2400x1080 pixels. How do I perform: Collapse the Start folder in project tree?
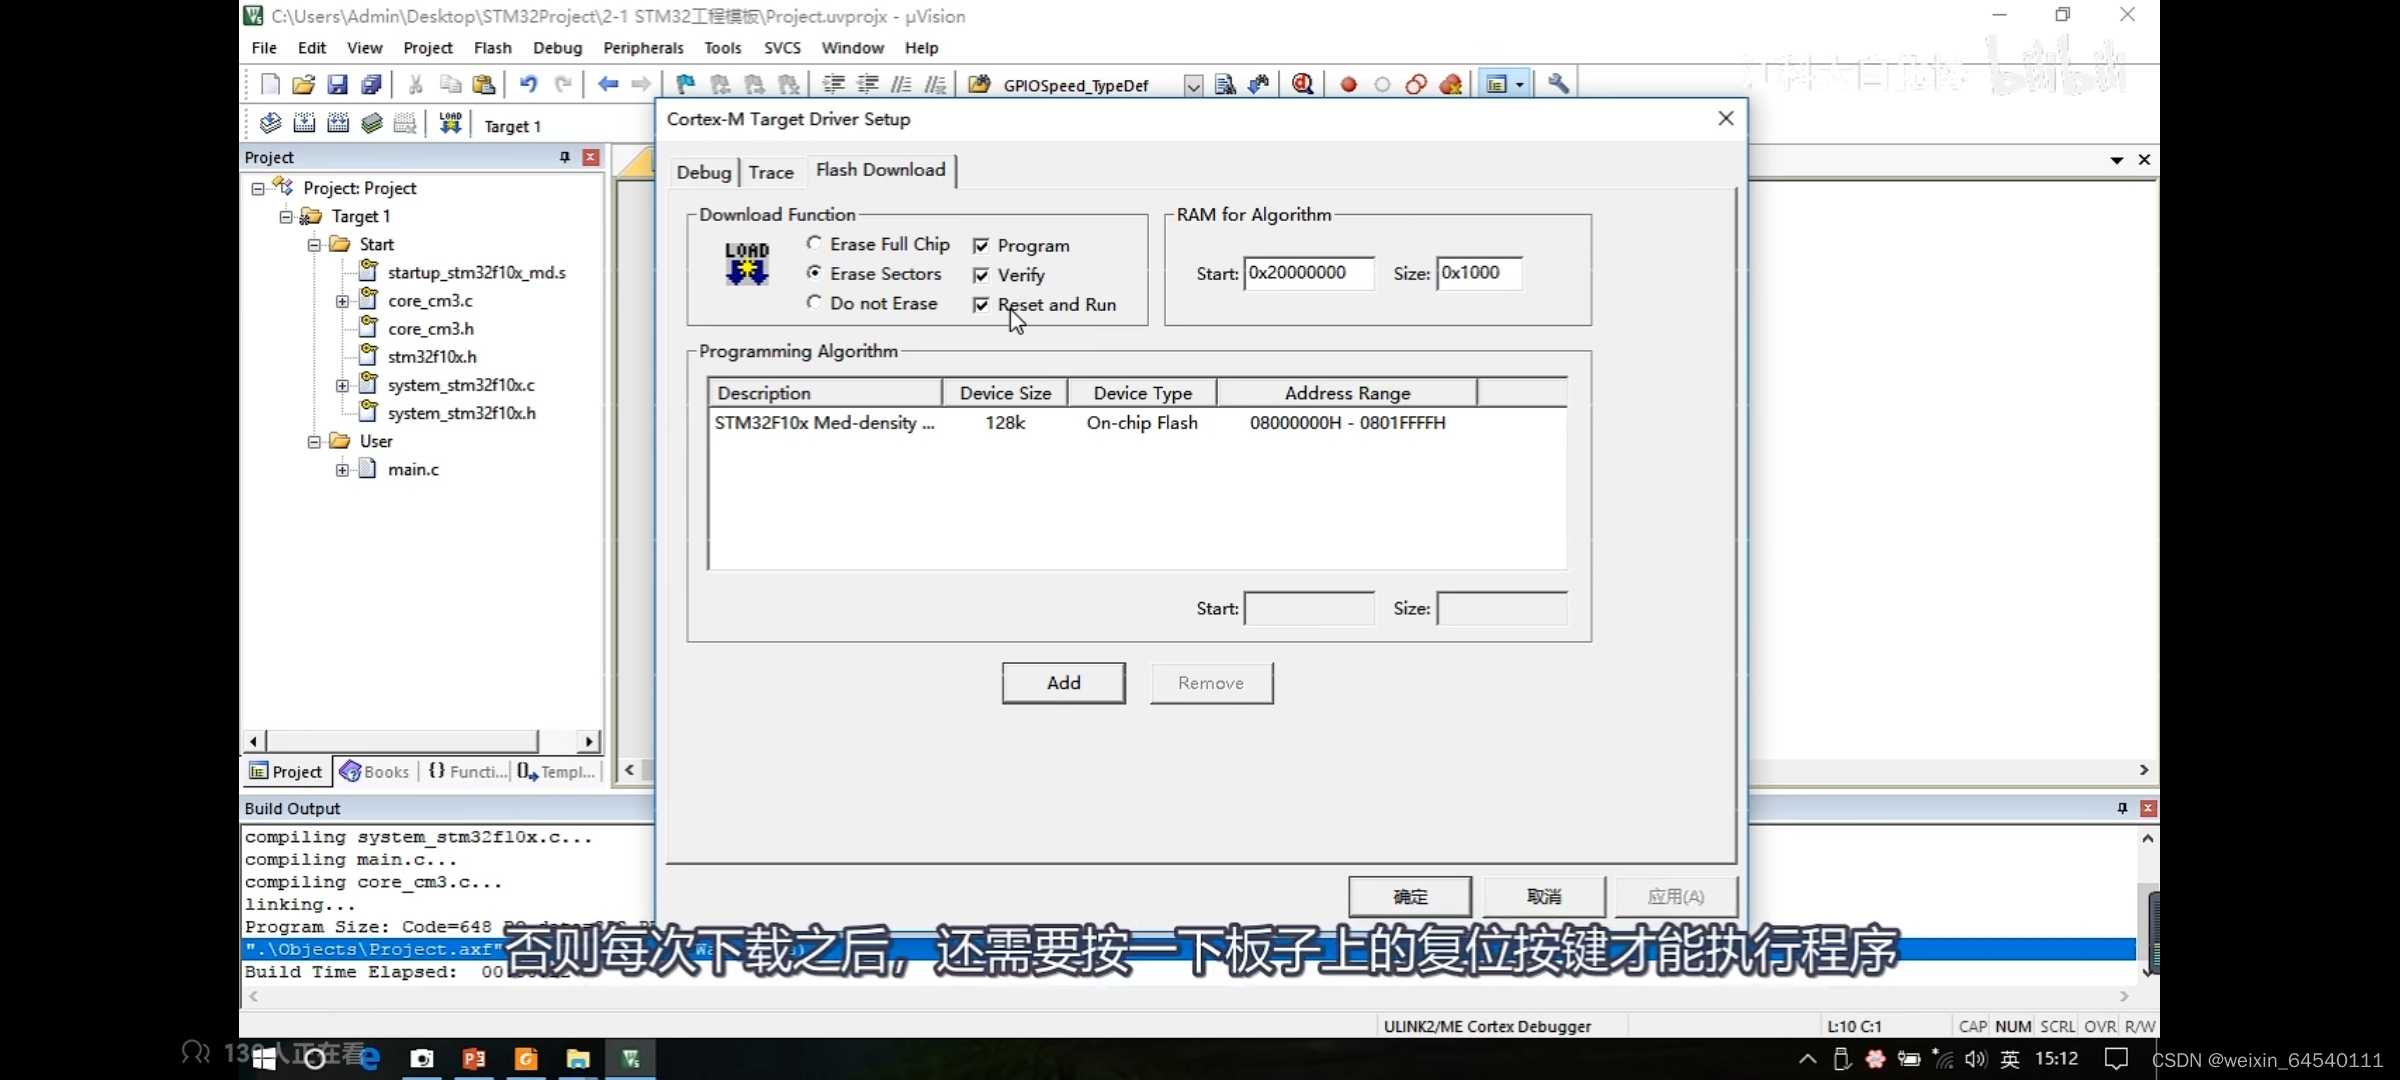click(x=314, y=244)
